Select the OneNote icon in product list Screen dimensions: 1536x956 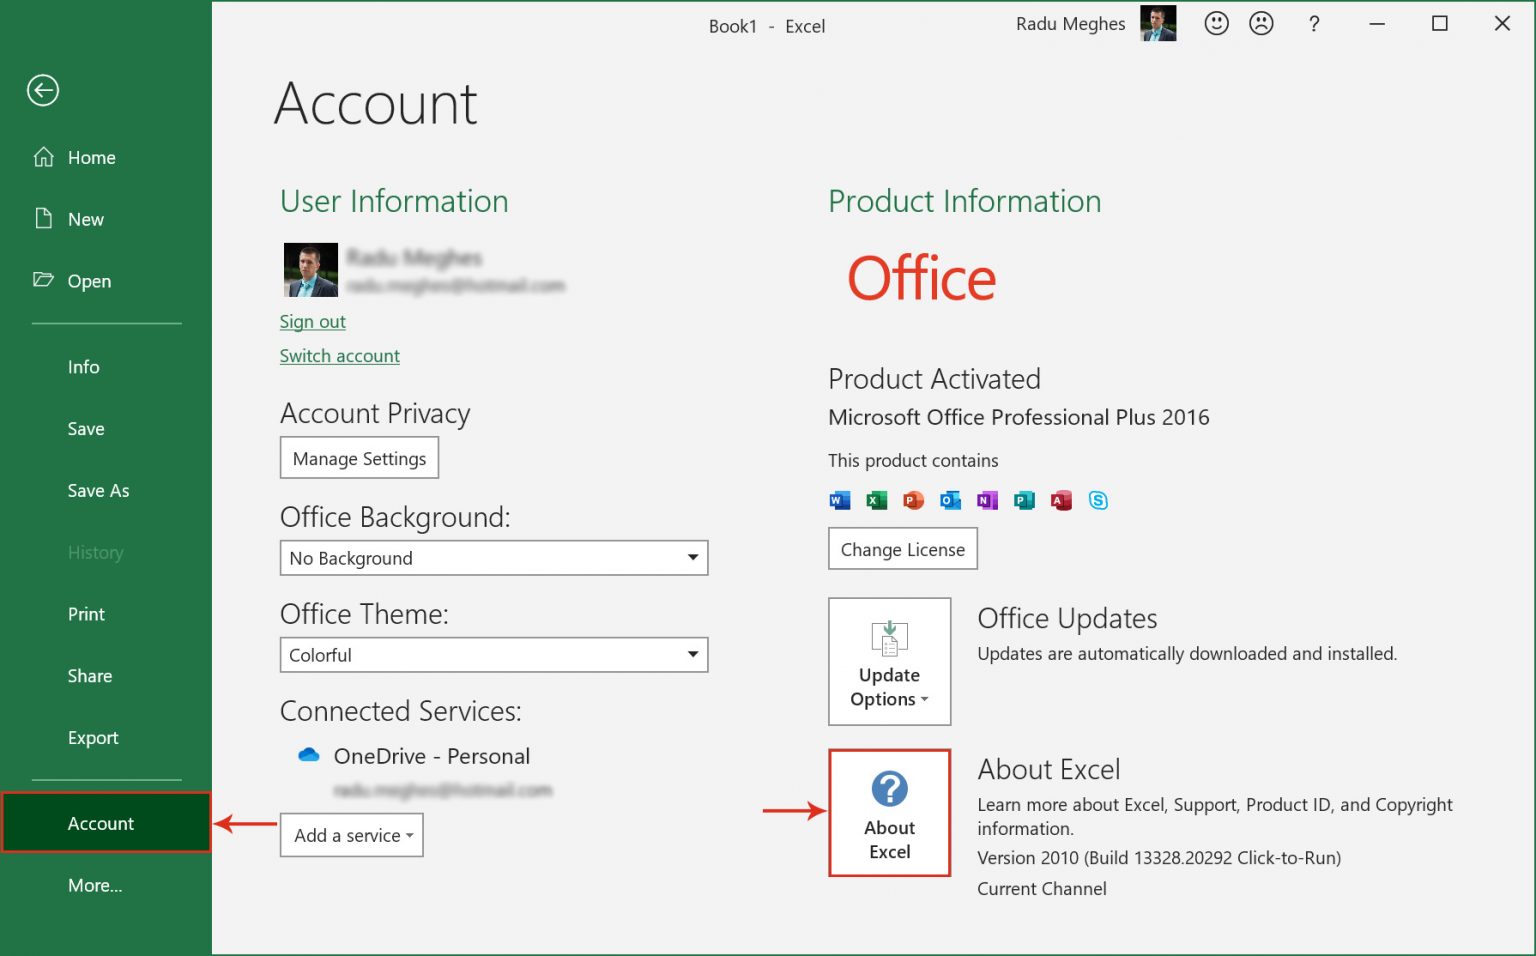(987, 500)
